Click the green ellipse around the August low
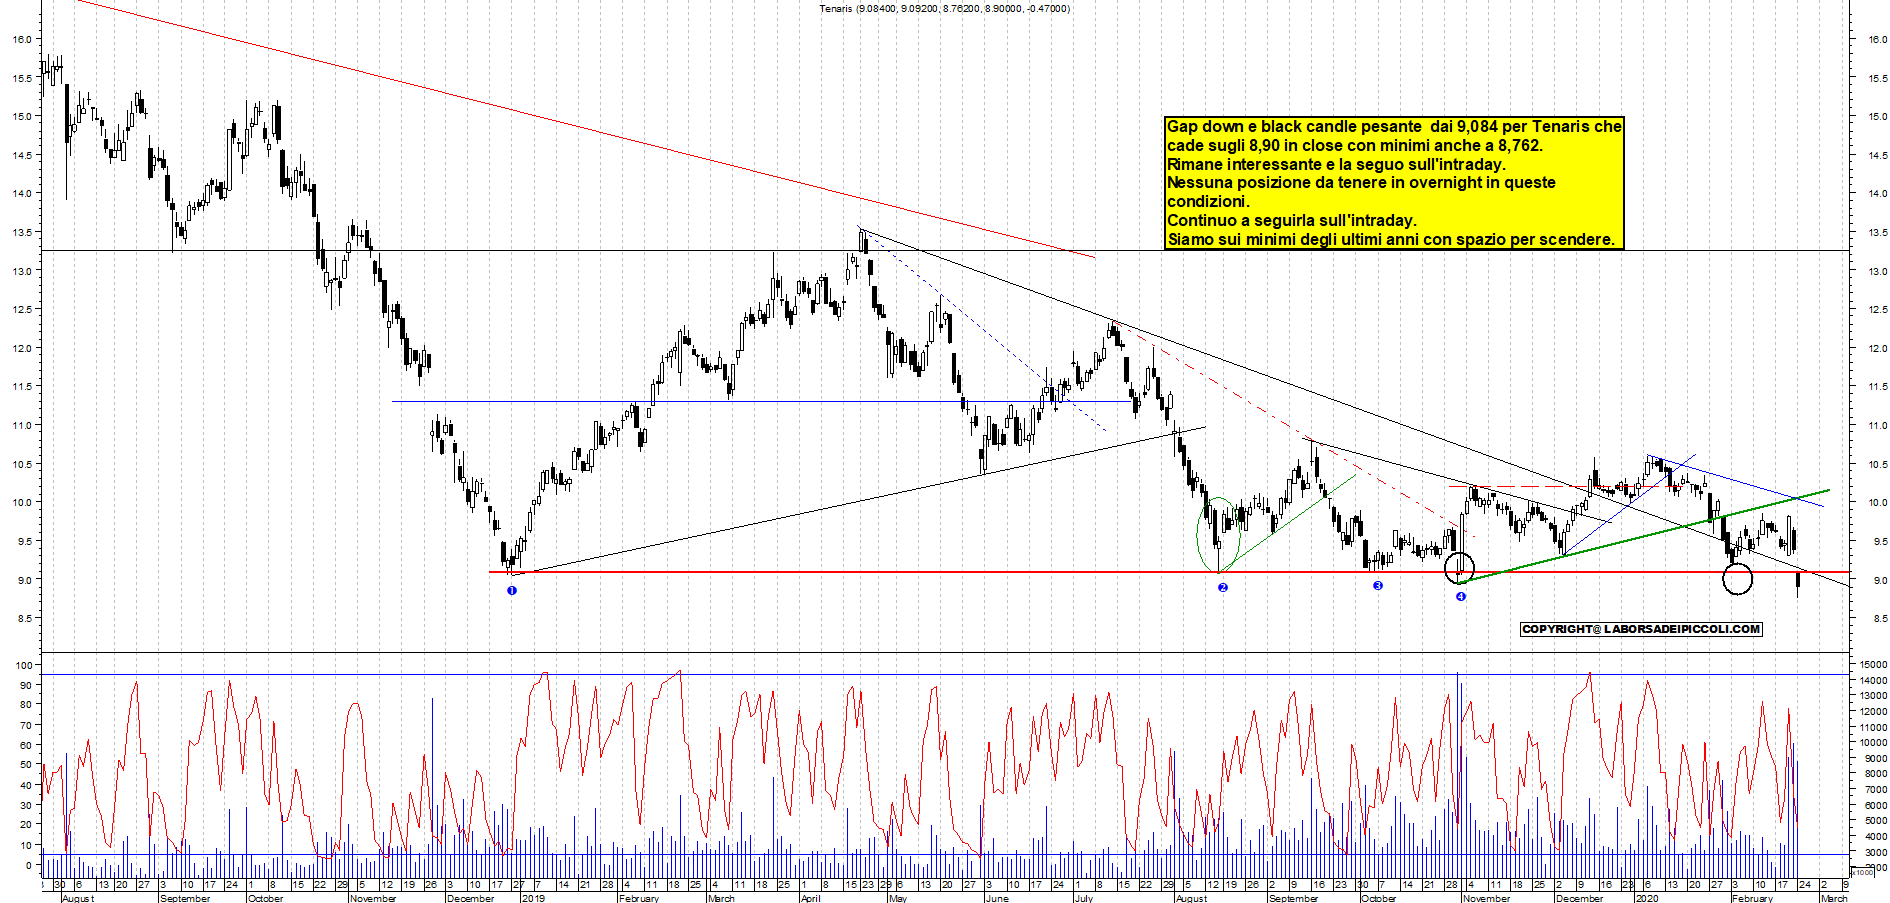This screenshot has height=903, width=1890. (1218, 534)
